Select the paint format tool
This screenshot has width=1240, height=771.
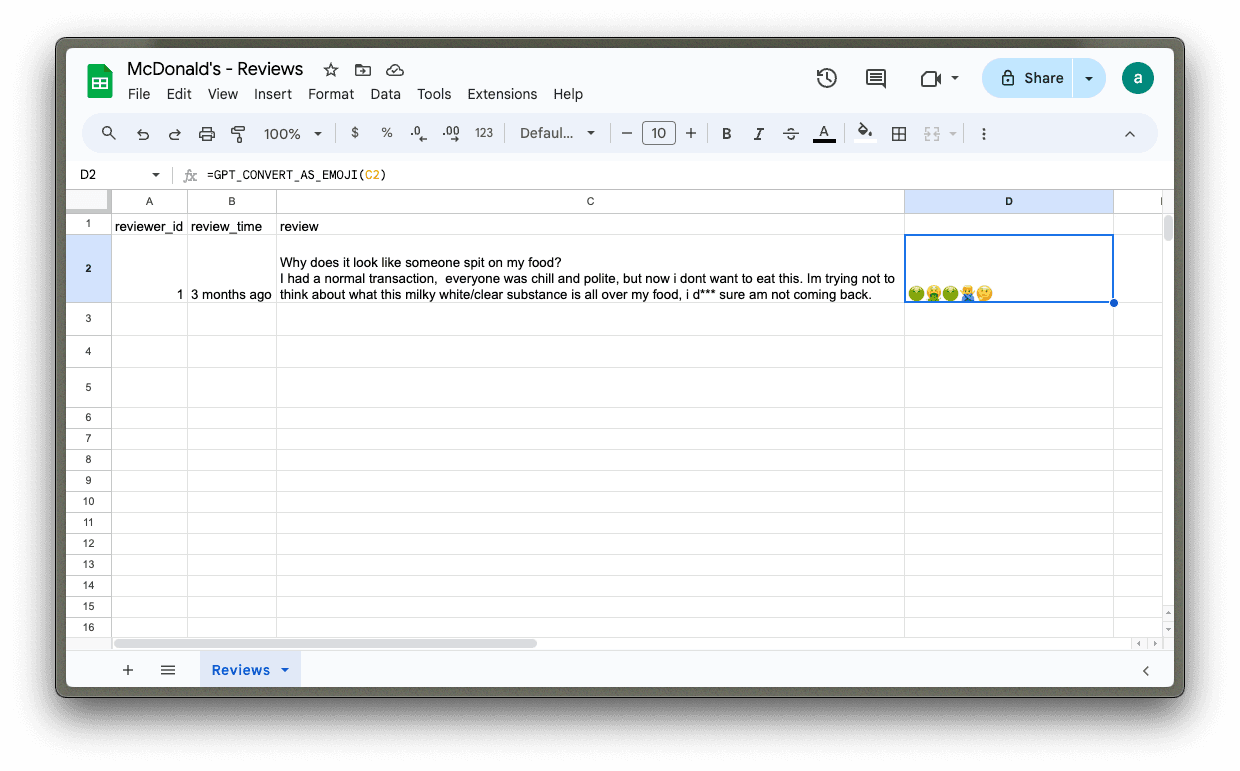(x=238, y=133)
